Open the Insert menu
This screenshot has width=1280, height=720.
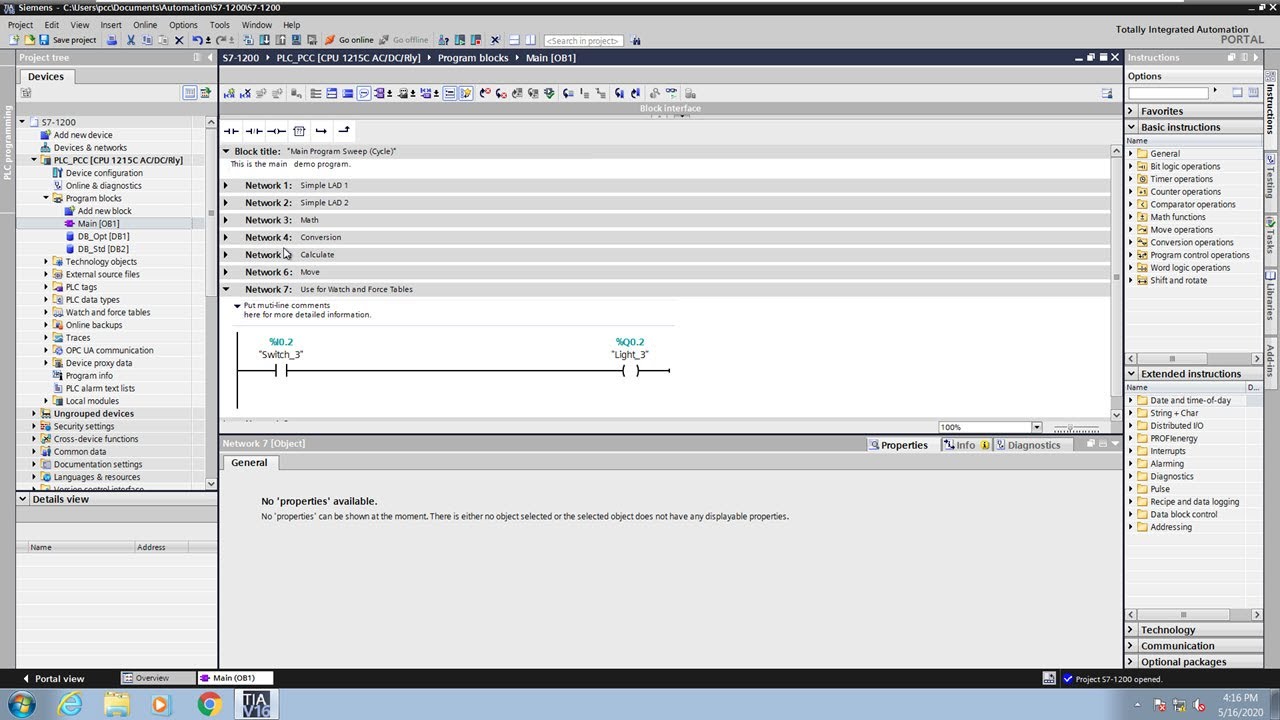click(111, 25)
